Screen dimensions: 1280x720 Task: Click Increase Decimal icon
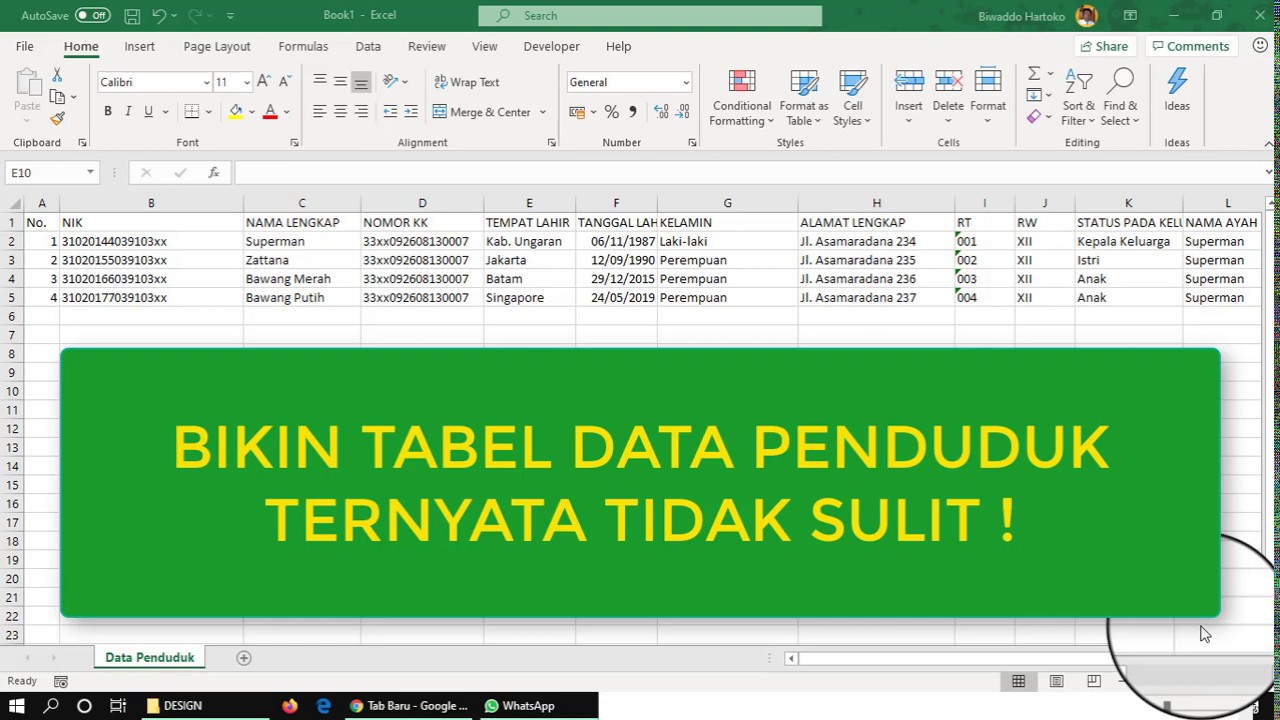[661, 112]
